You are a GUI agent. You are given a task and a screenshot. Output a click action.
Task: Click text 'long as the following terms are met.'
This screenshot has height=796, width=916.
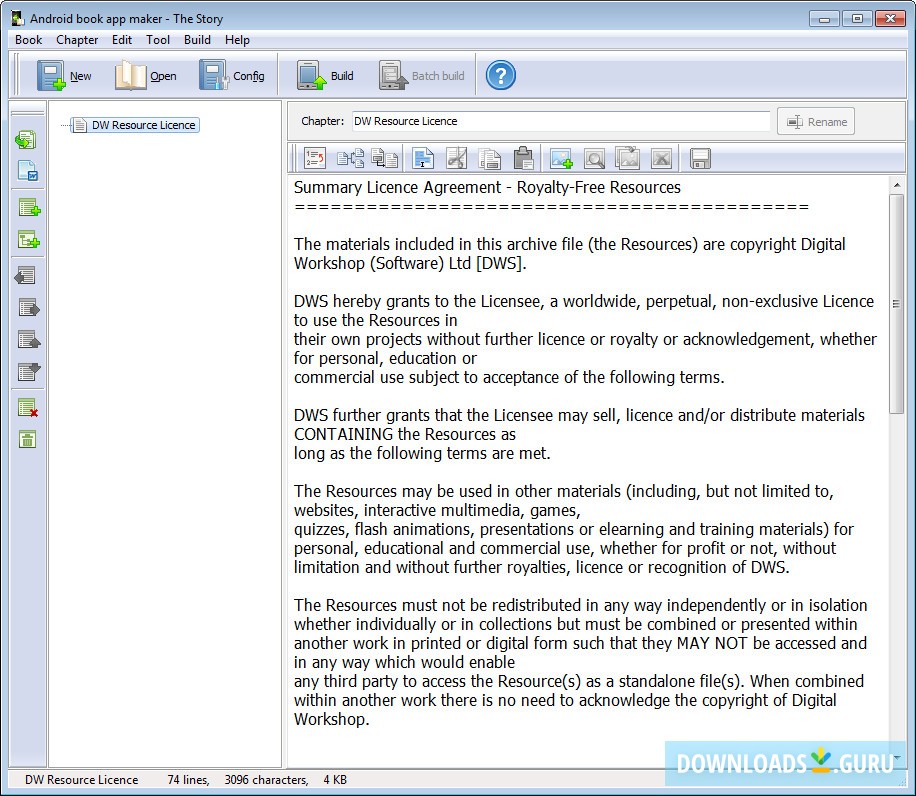pos(422,453)
